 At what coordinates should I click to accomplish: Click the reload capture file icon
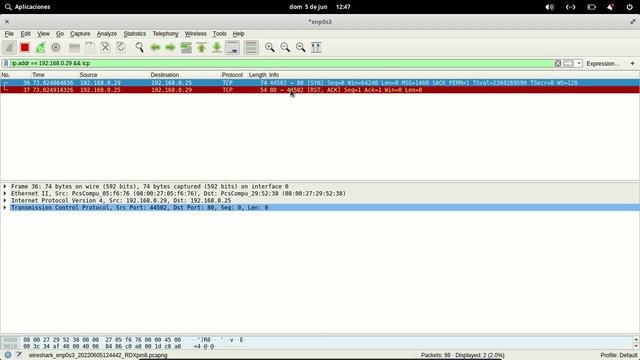[x=121, y=47]
